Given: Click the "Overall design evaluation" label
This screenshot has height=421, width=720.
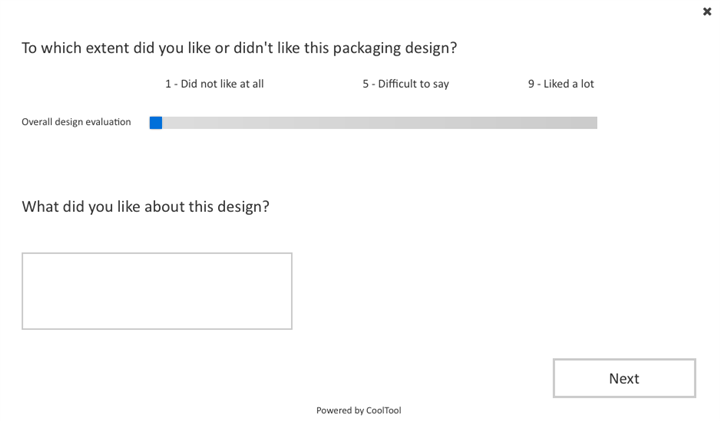Looking at the screenshot, I should point(76,122).
